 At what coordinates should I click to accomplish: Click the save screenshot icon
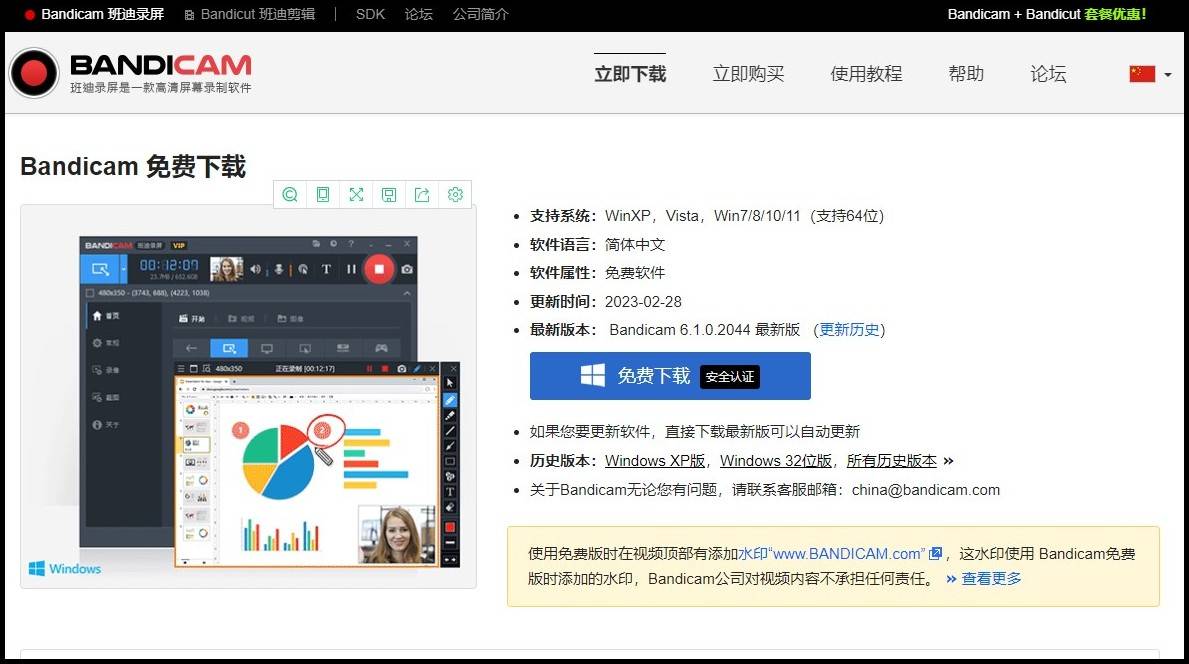click(x=389, y=194)
